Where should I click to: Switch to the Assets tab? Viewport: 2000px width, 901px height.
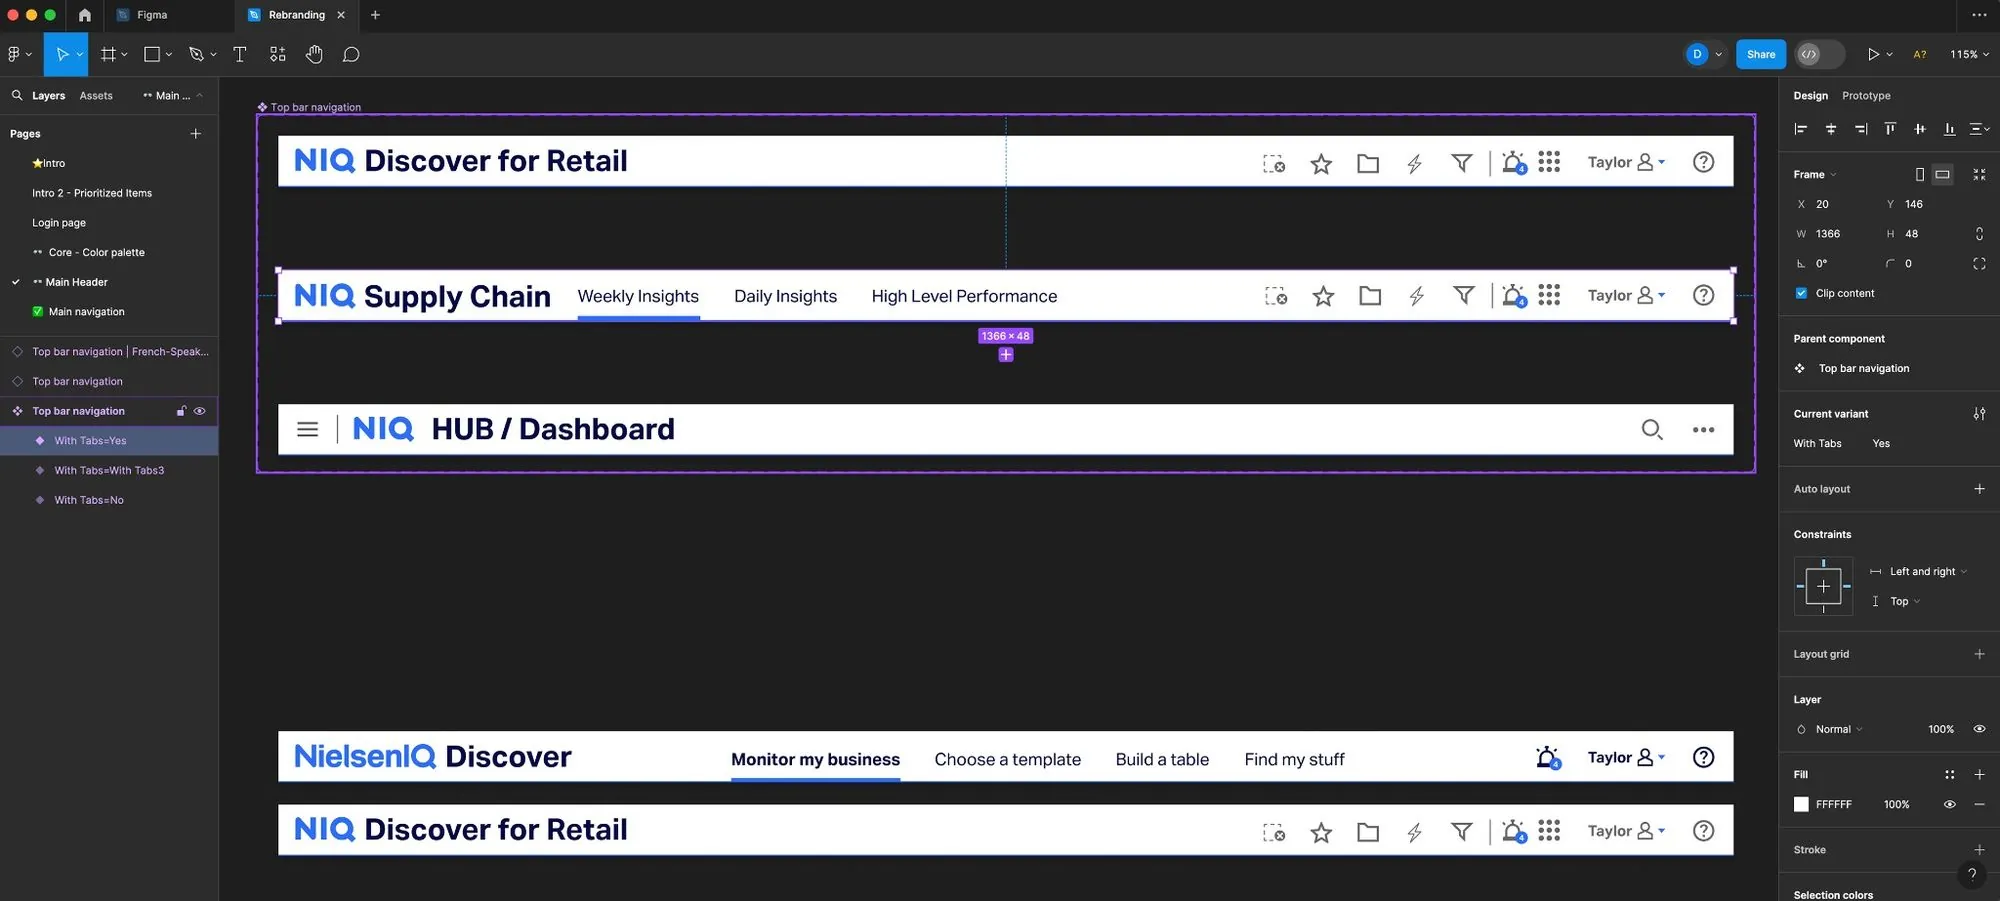click(96, 95)
